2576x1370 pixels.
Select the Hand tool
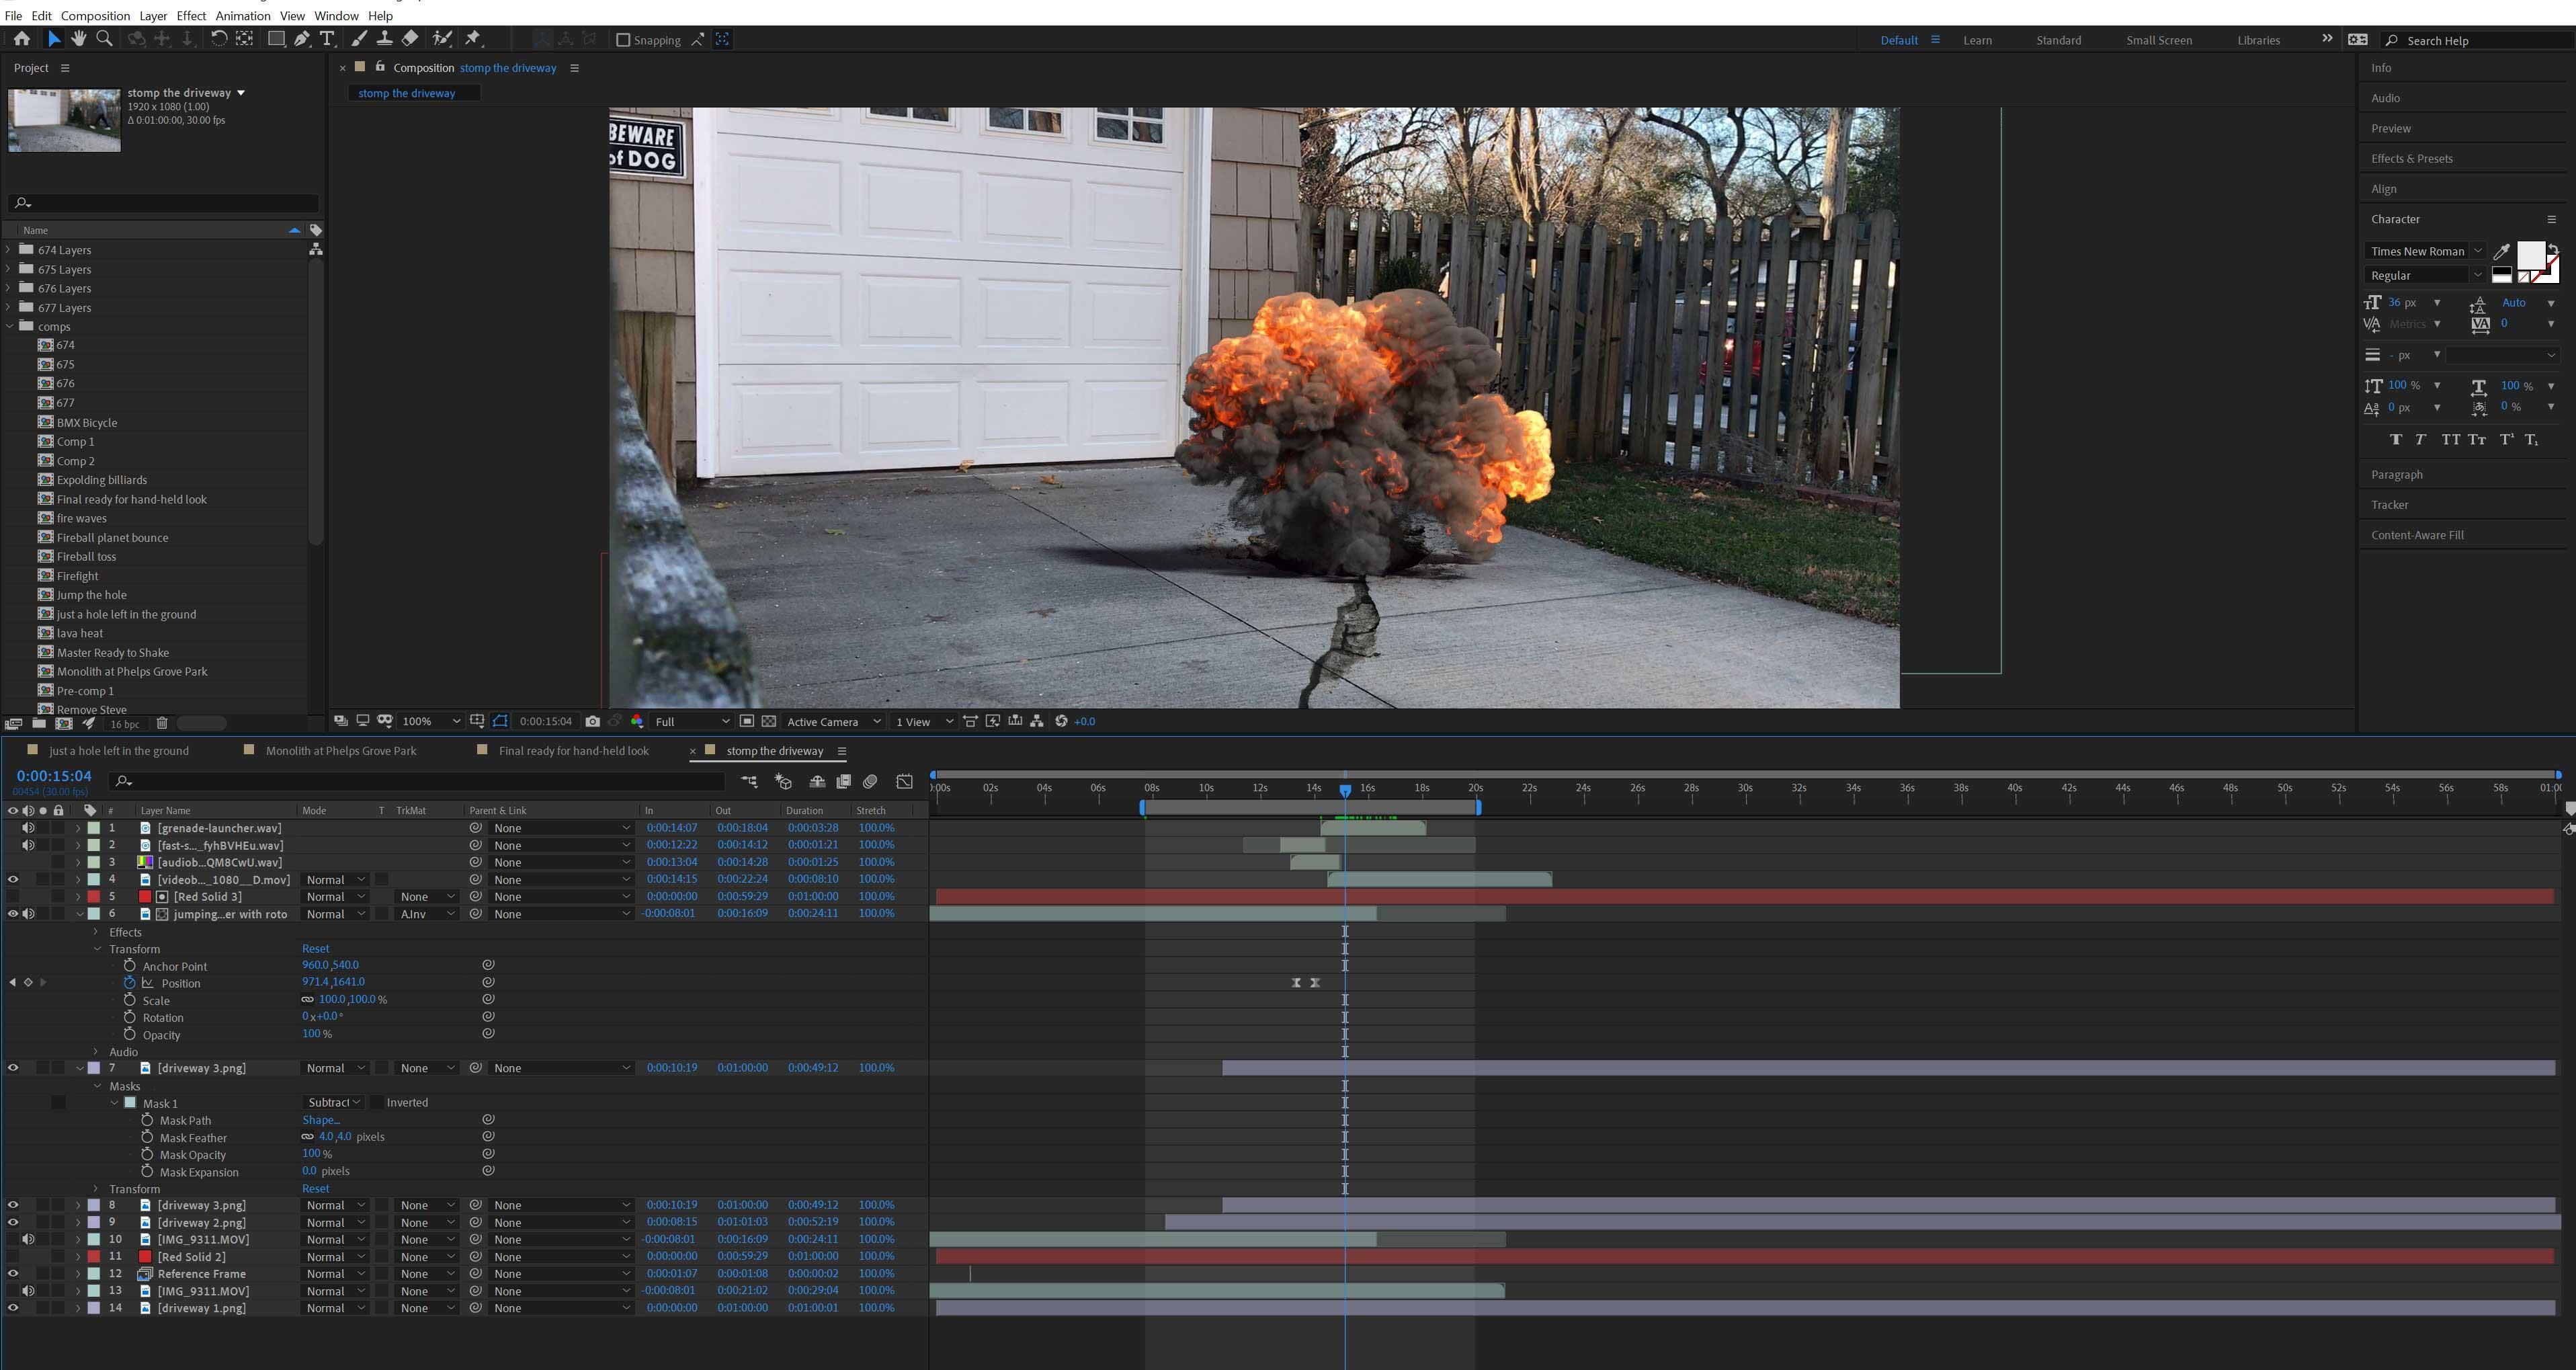tap(78, 39)
